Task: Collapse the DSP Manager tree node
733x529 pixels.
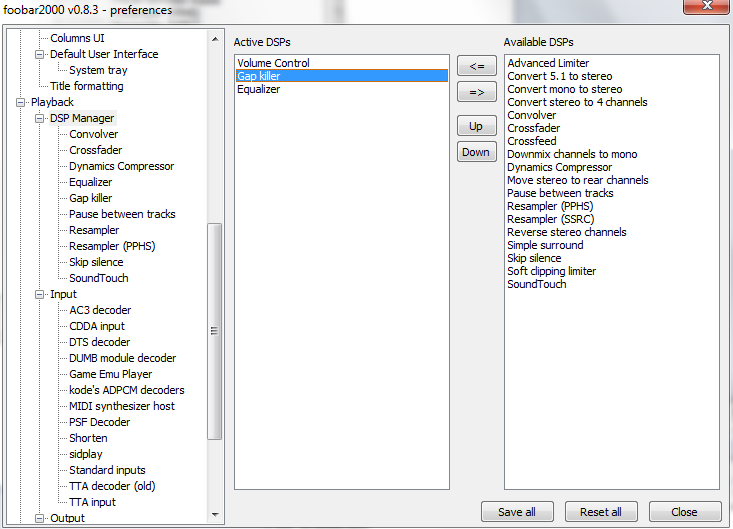Action: (39, 118)
